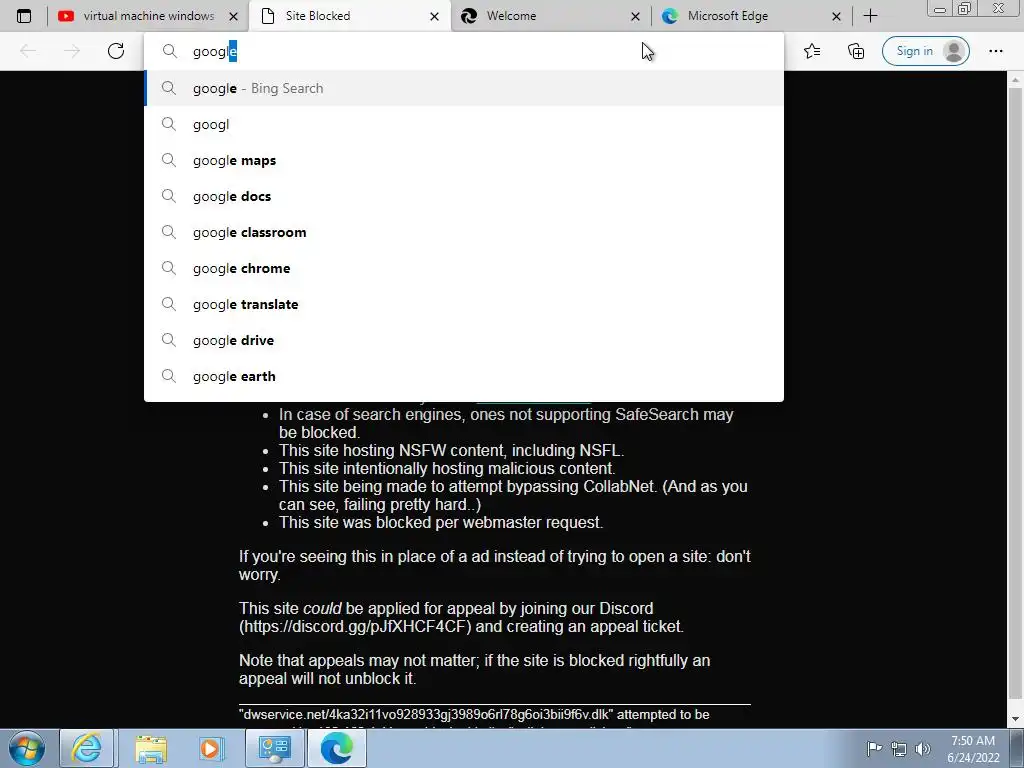Select the google drive suggestion
Viewport: 1024px width, 768px height.
pos(464,340)
